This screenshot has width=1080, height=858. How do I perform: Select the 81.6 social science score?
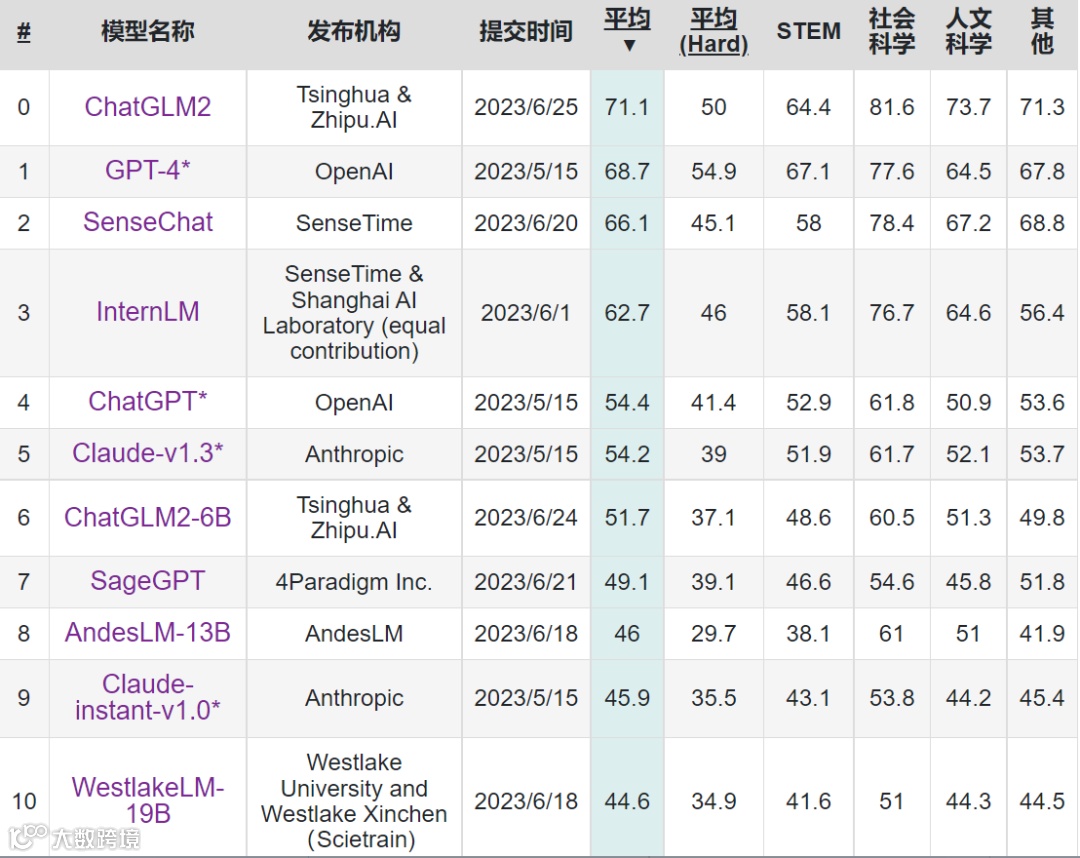892,107
